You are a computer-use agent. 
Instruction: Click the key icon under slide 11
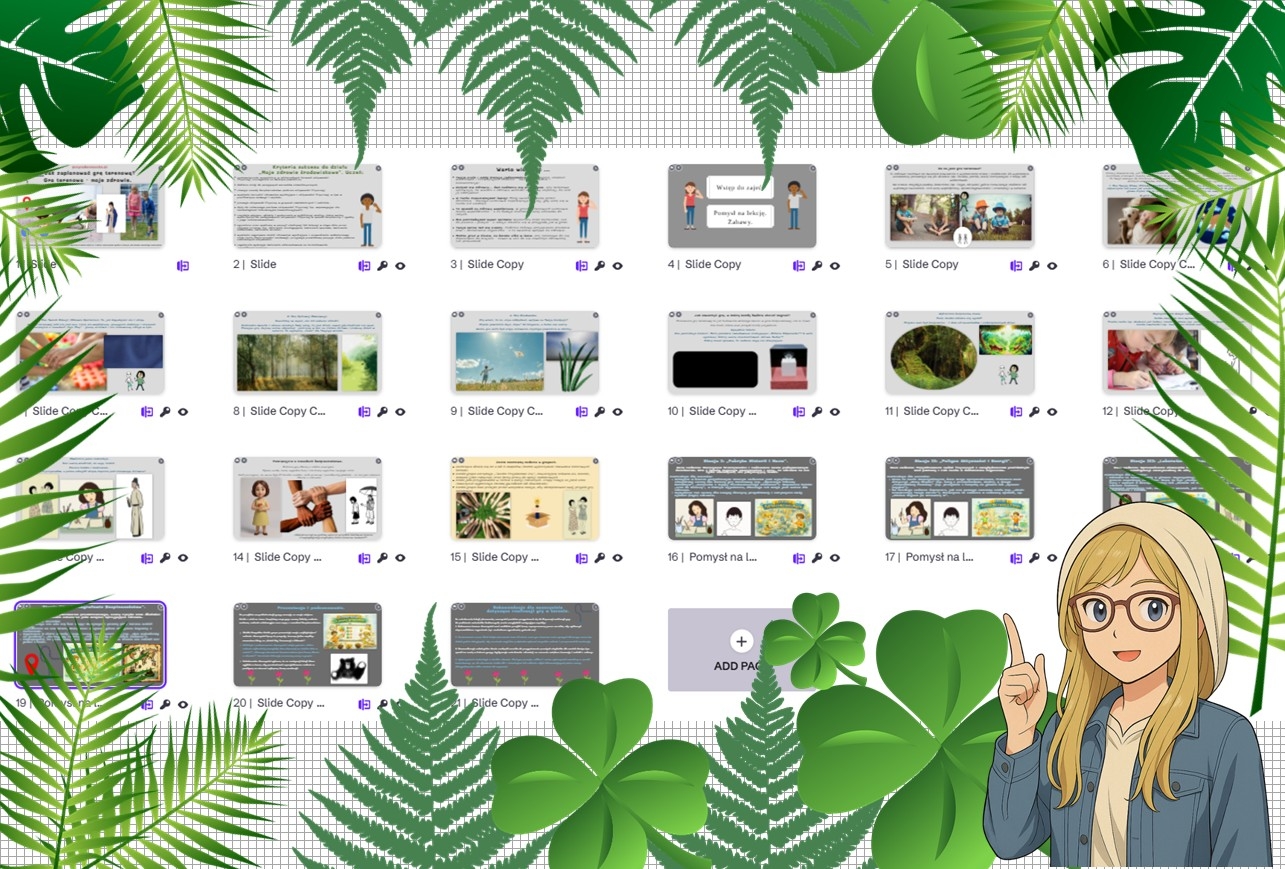pos(1035,412)
